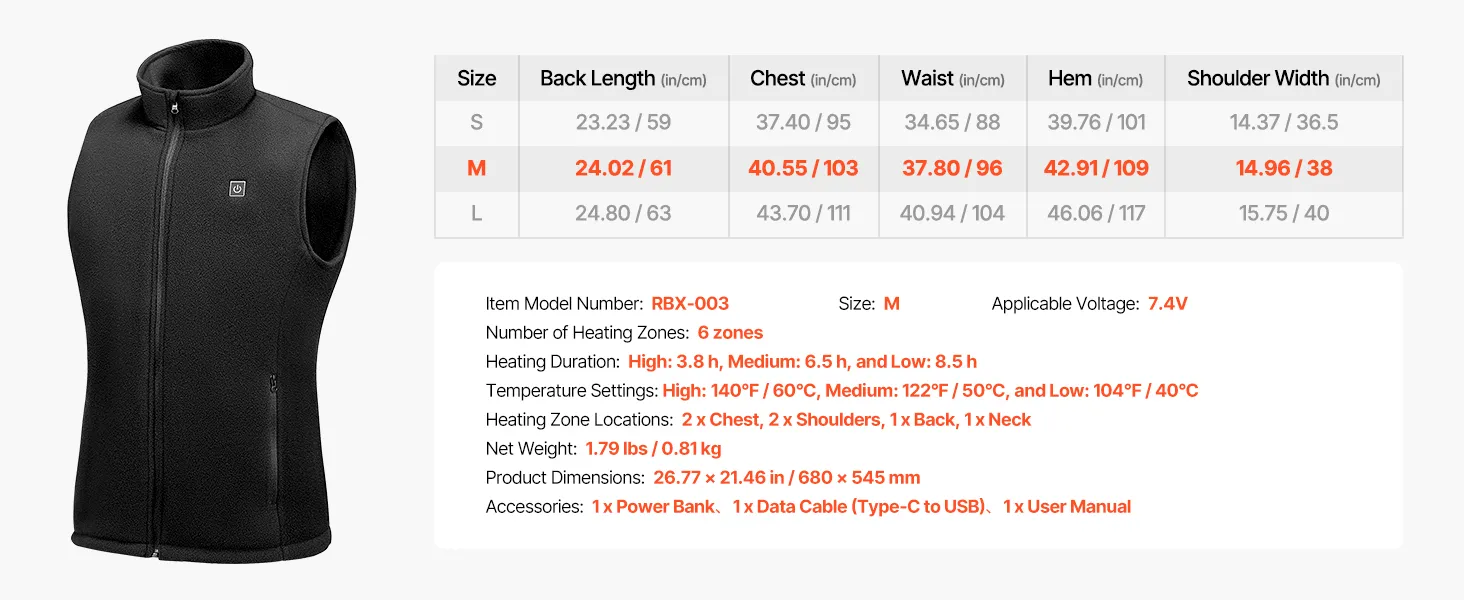Viewport: 1464px width, 600px height.
Task: Click the L hem value 46.06 / 117
Action: 1096,213
